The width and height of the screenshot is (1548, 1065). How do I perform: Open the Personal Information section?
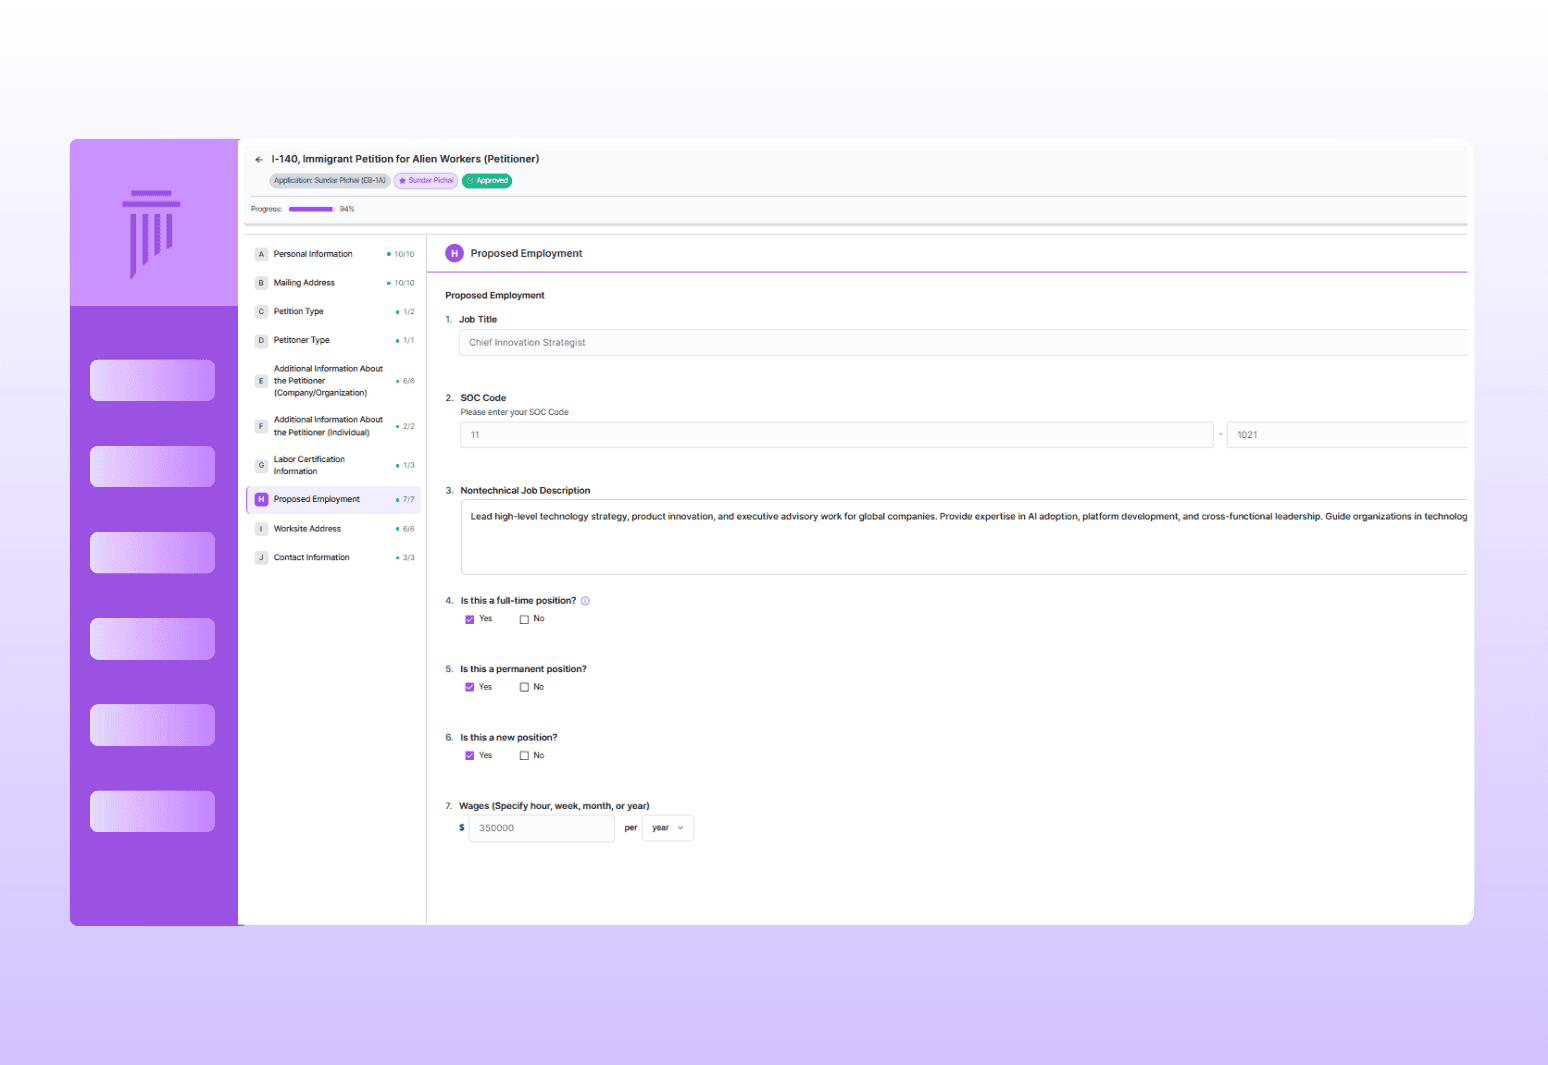pos(334,254)
